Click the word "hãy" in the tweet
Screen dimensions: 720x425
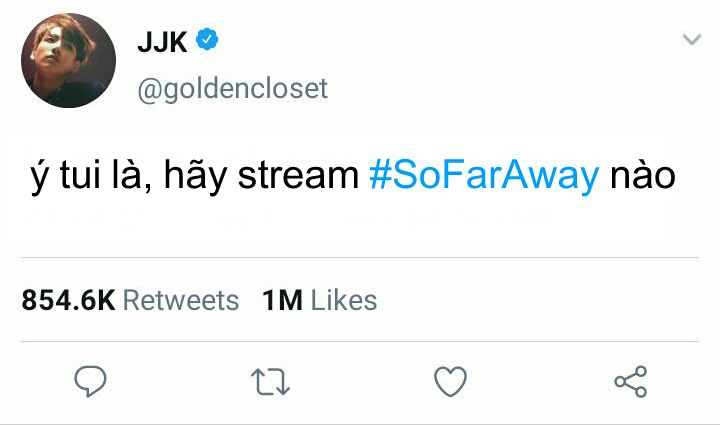[x=195, y=175]
